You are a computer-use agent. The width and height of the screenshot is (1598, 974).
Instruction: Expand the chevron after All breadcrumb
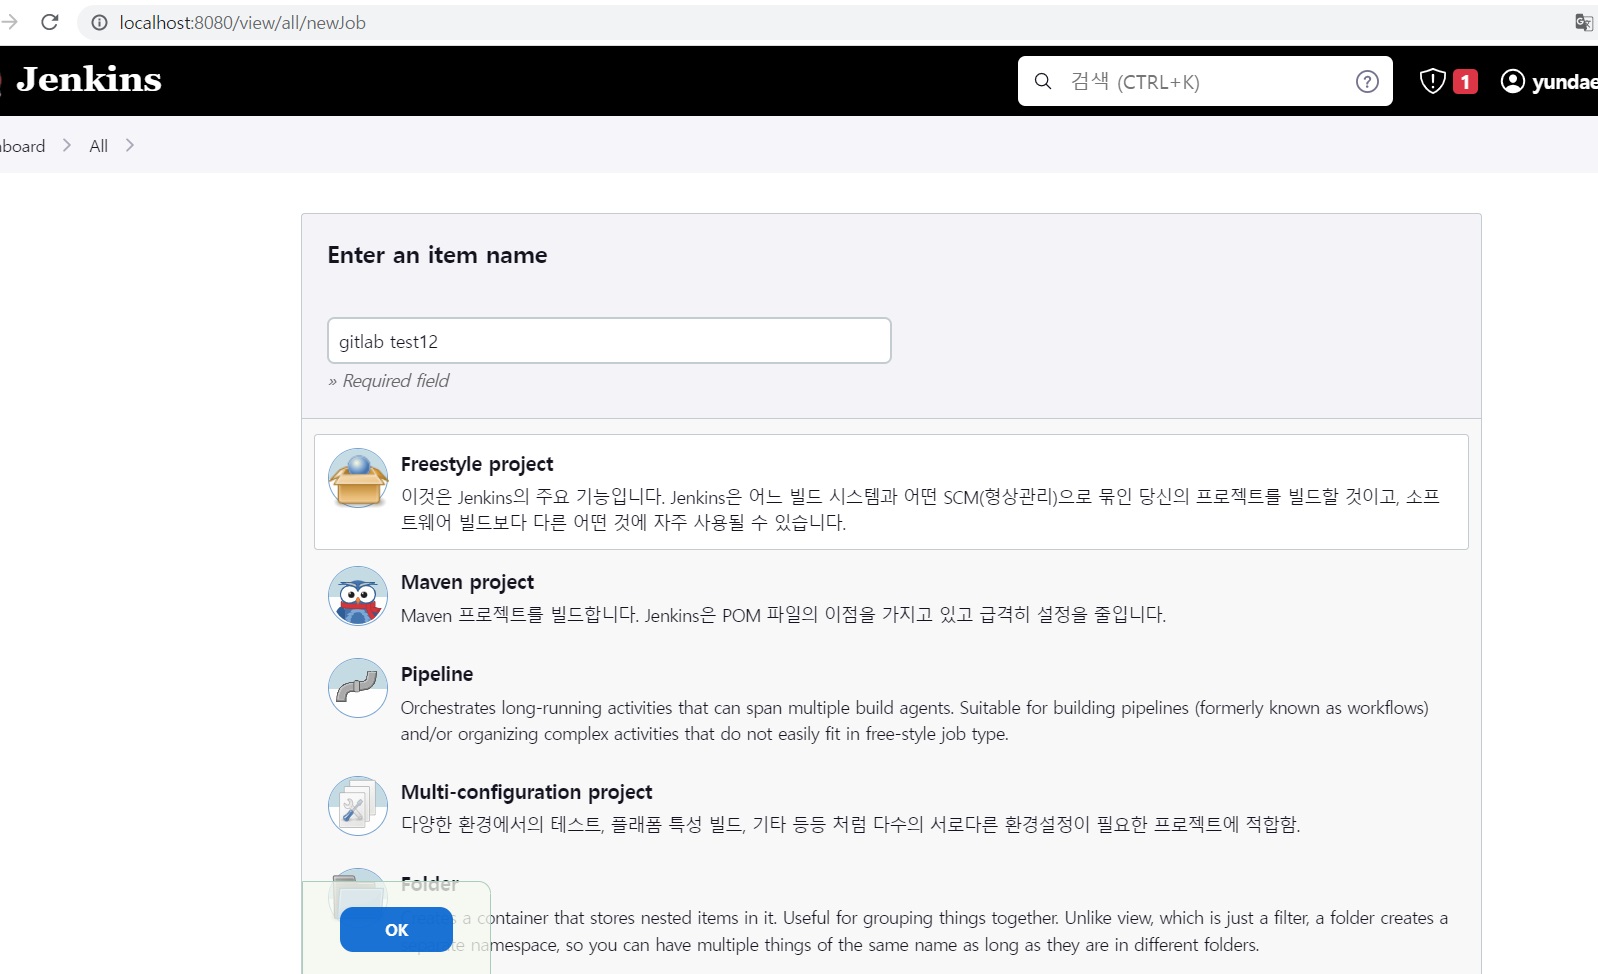pyautogui.click(x=130, y=145)
